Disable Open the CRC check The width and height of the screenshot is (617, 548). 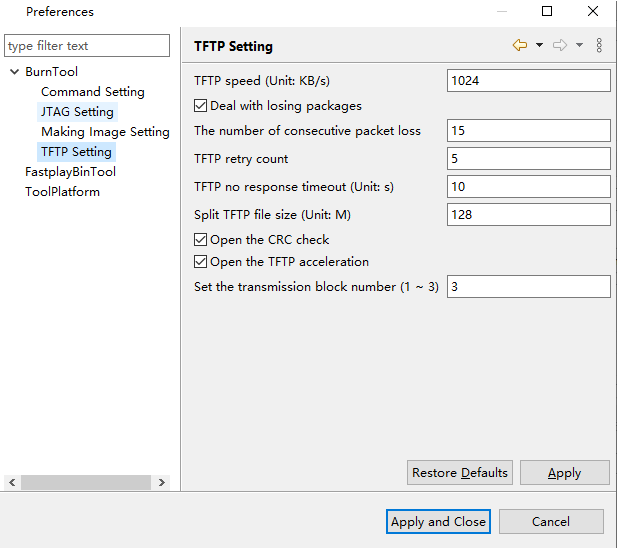200,240
